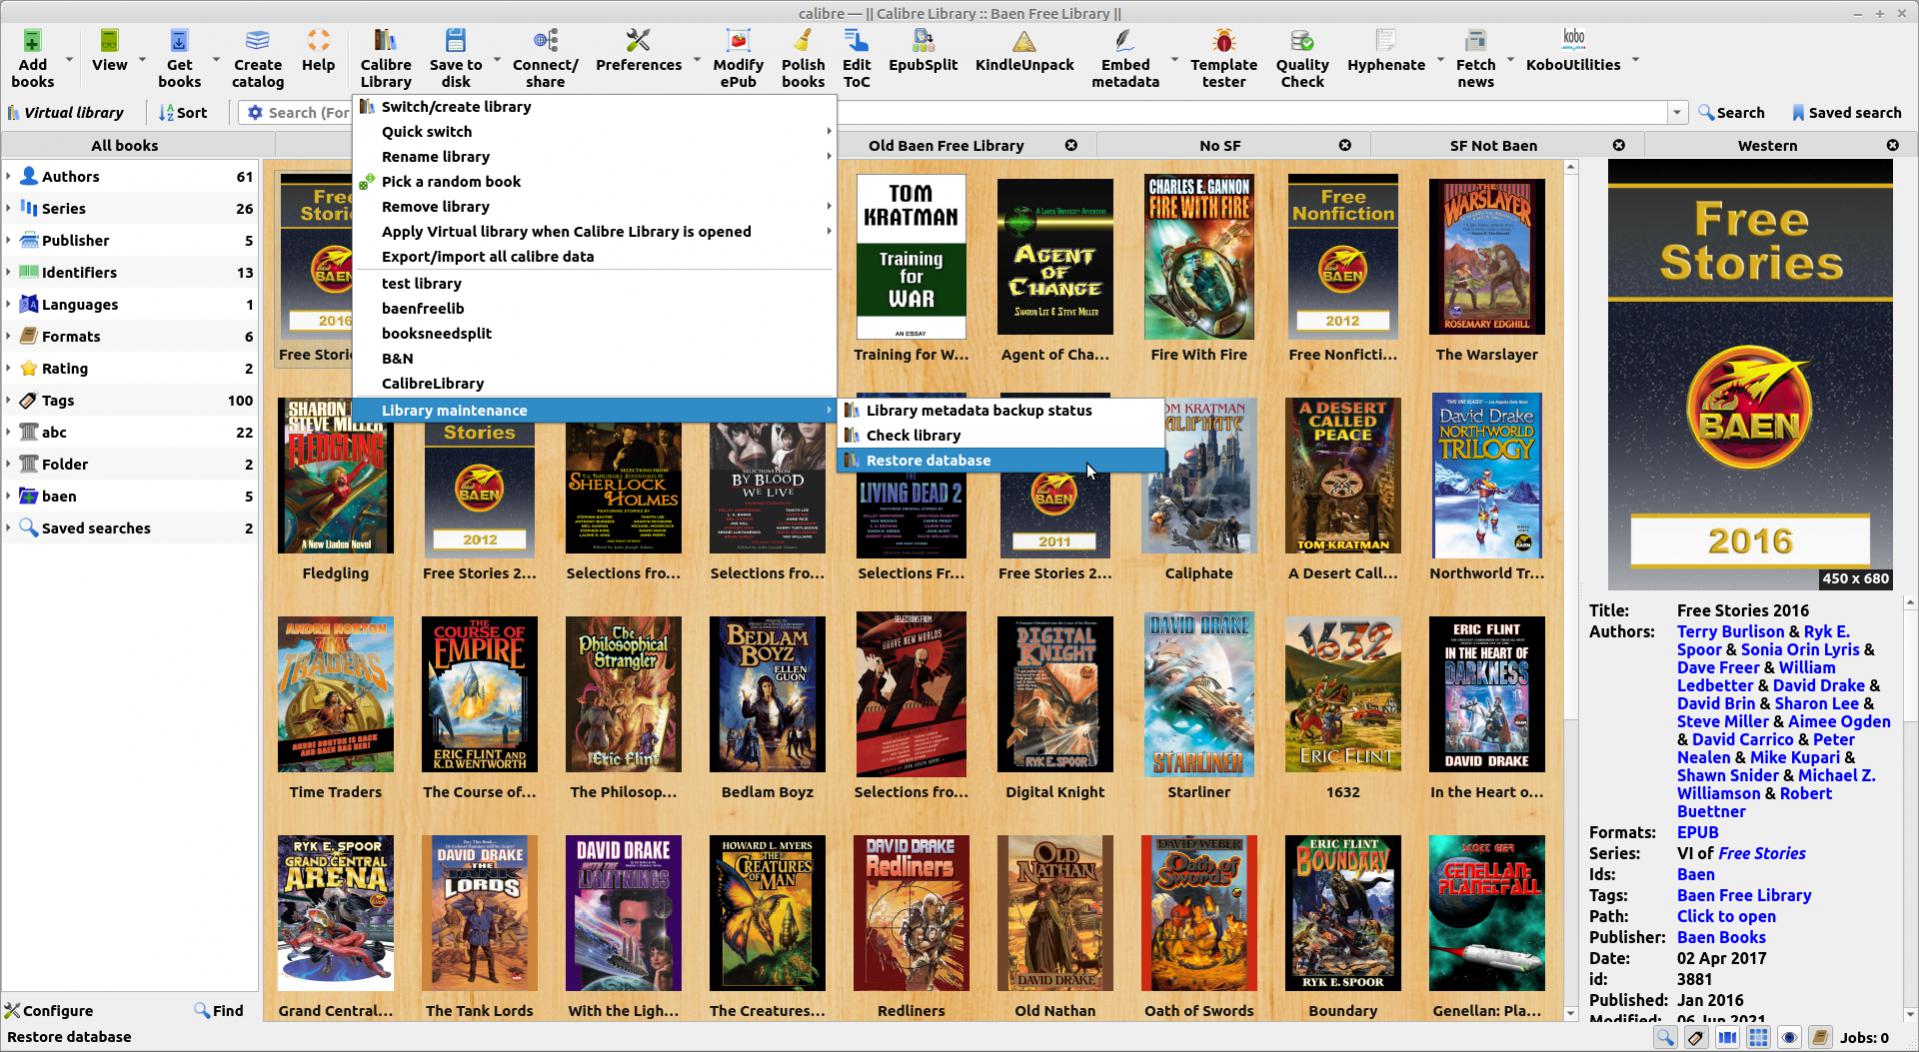Click the Free Stories 2016 cover in details
Screen dimensions: 1919x1052
point(1750,375)
